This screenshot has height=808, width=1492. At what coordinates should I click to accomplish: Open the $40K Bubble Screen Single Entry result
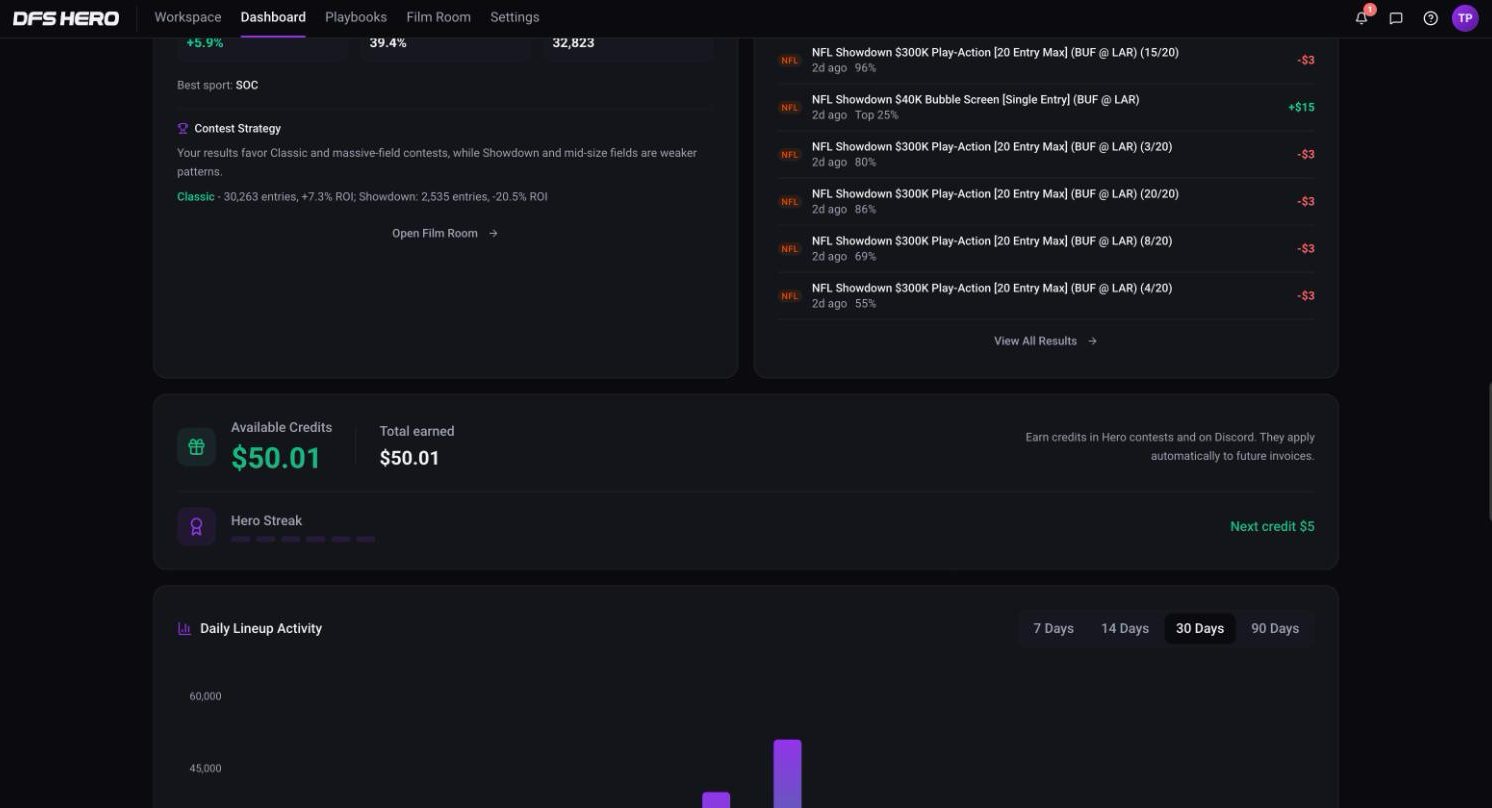click(x=1046, y=107)
